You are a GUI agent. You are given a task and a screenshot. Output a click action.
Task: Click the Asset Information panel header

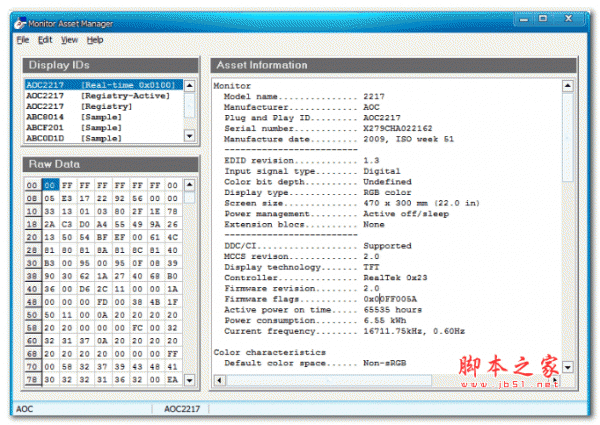(393, 65)
